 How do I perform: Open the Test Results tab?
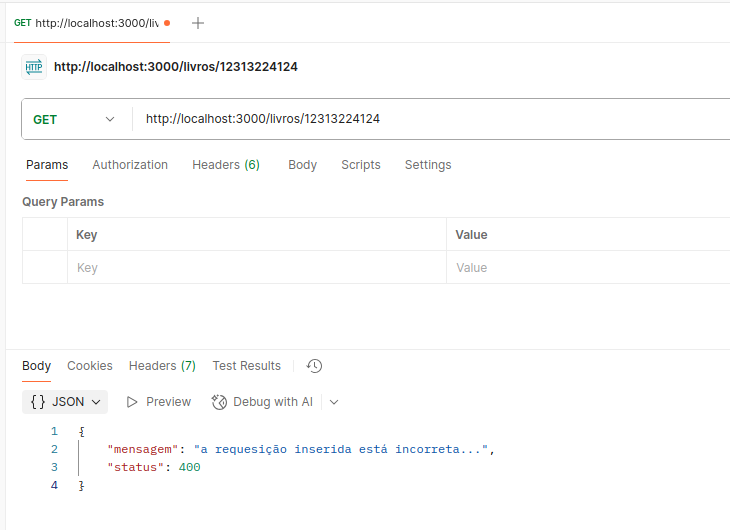pyautogui.click(x=246, y=366)
